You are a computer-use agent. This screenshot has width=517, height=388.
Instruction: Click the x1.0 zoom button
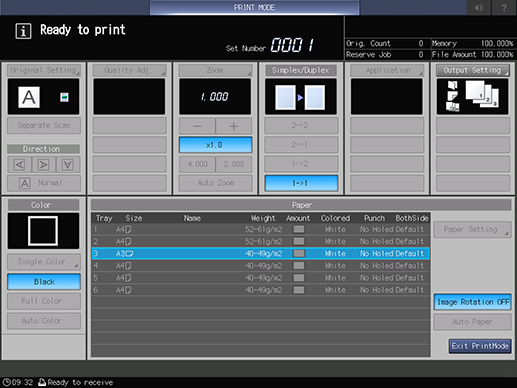coord(215,145)
